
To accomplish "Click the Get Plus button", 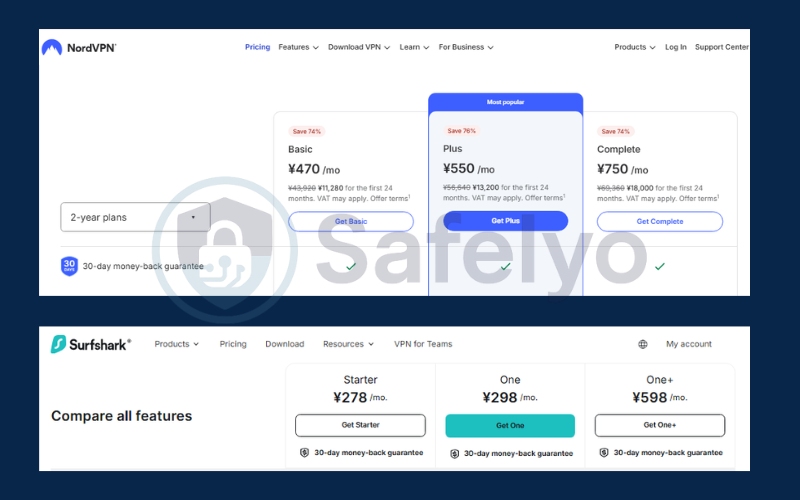I will click(506, 221).
